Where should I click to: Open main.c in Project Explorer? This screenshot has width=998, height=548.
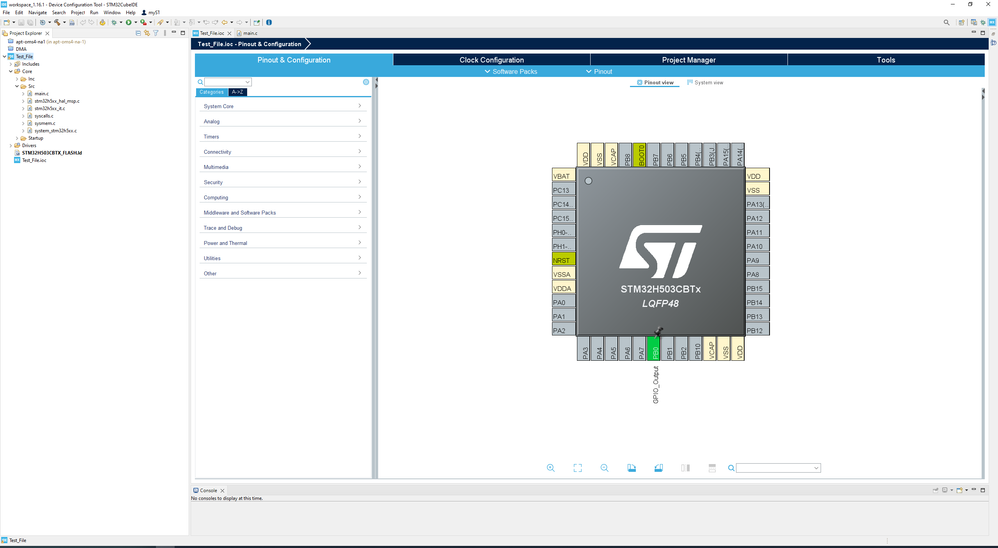click(41, 94)
